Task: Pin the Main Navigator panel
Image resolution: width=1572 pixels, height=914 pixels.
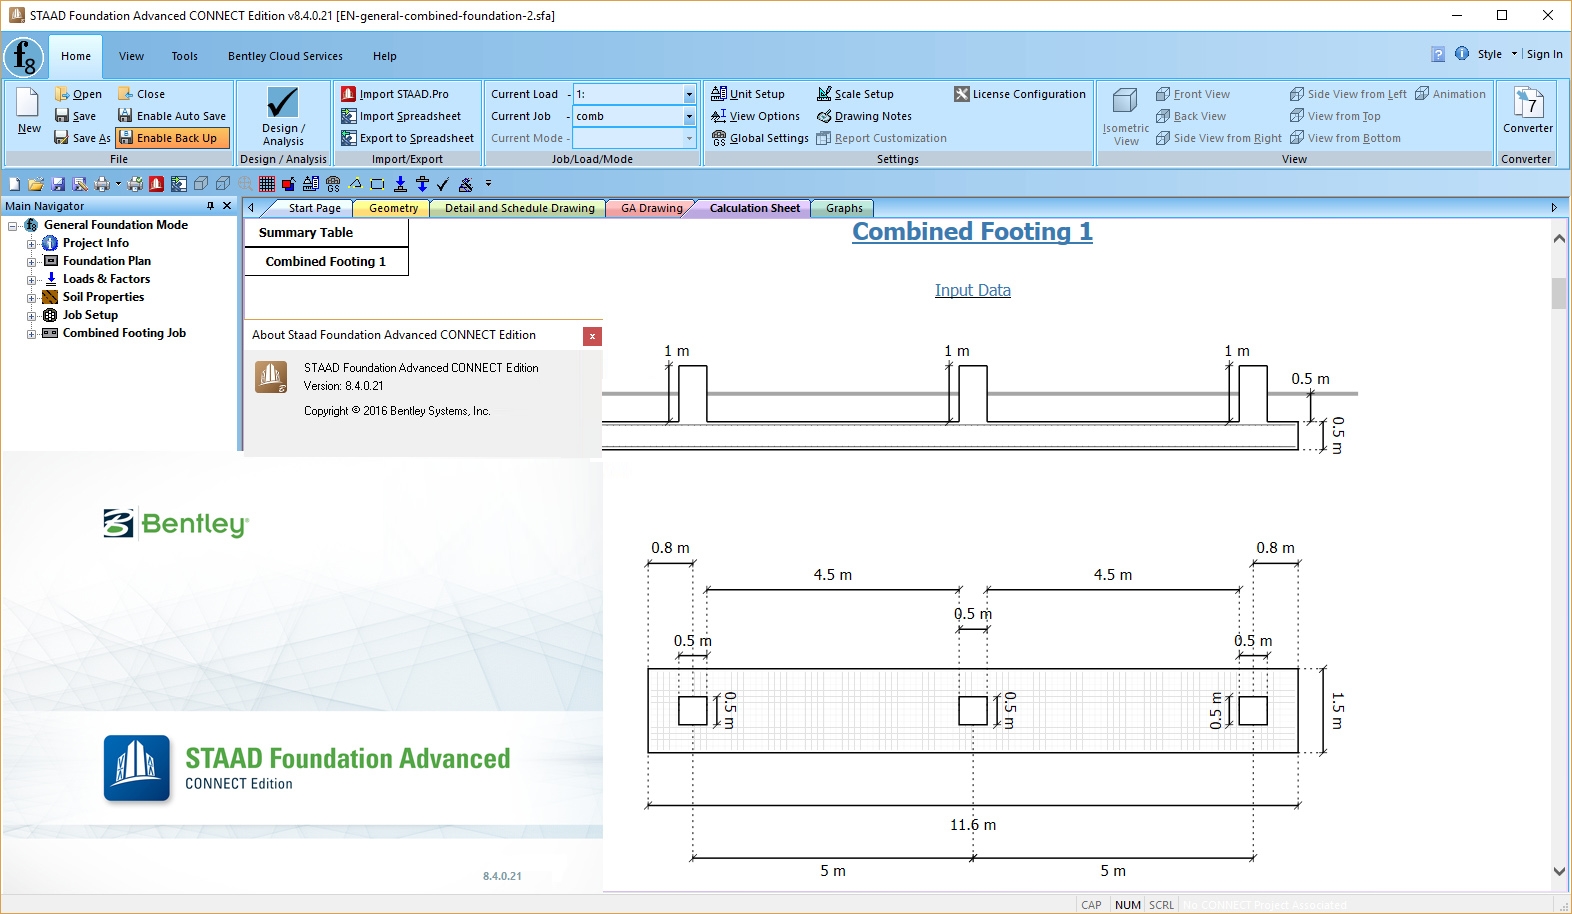Action: (210, 206)
